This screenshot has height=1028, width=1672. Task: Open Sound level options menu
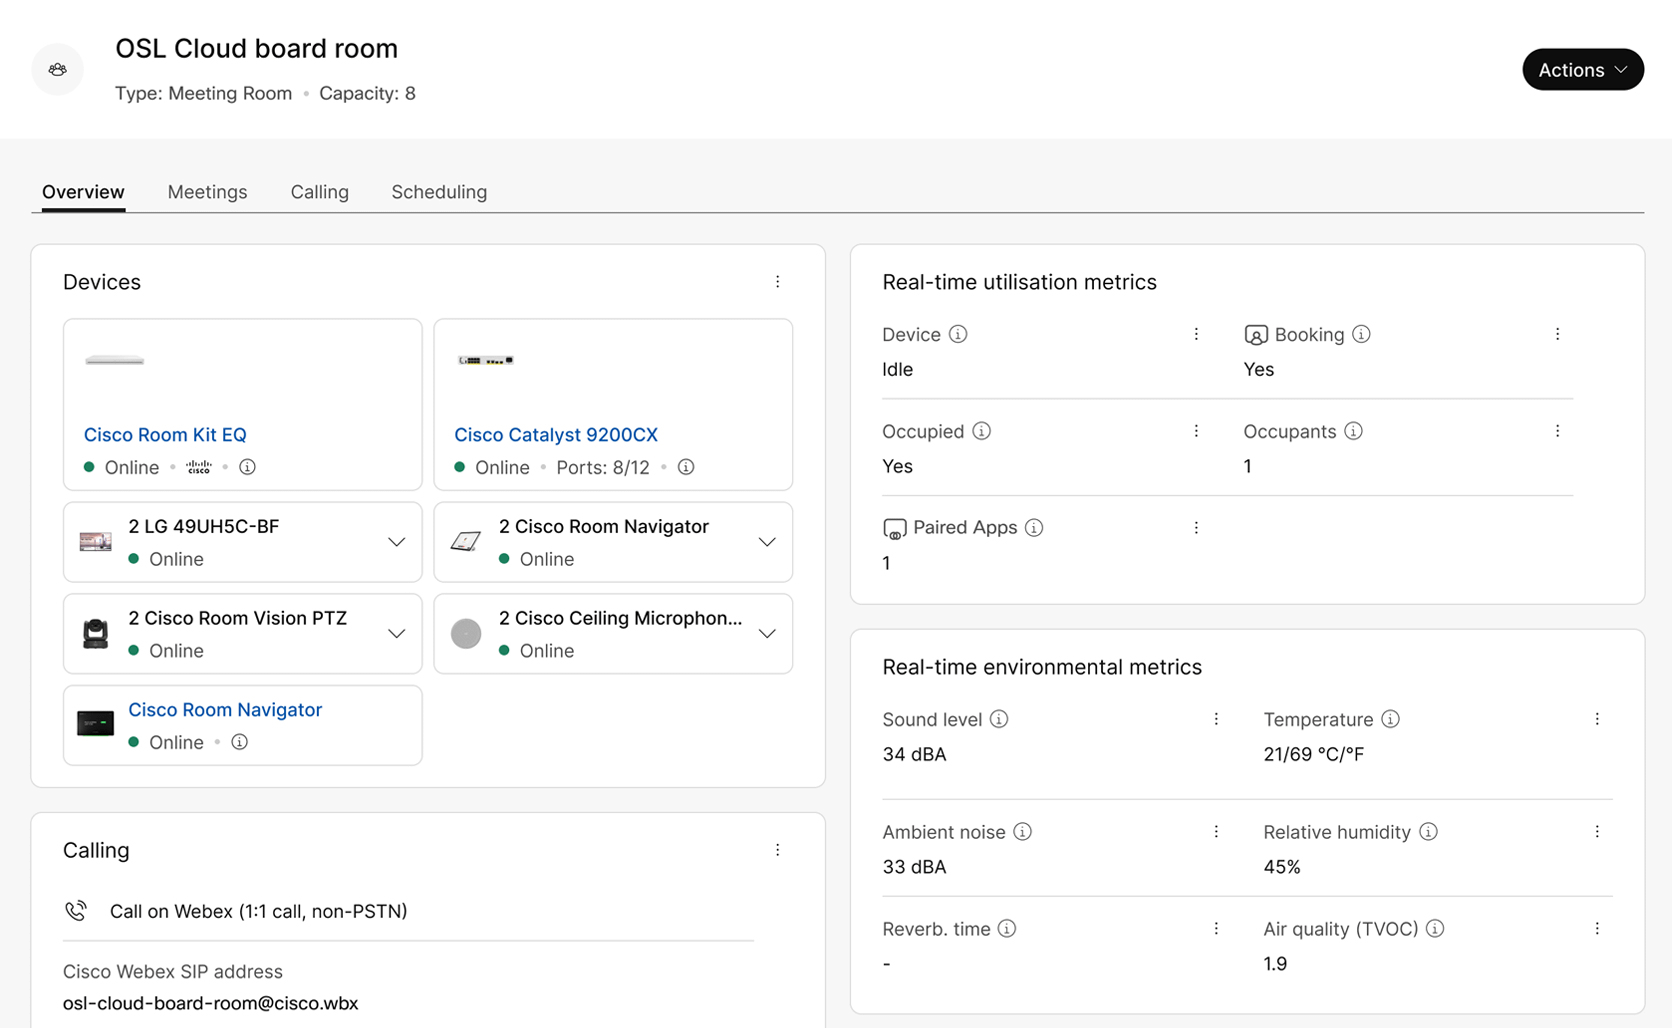pos(1216,719)
